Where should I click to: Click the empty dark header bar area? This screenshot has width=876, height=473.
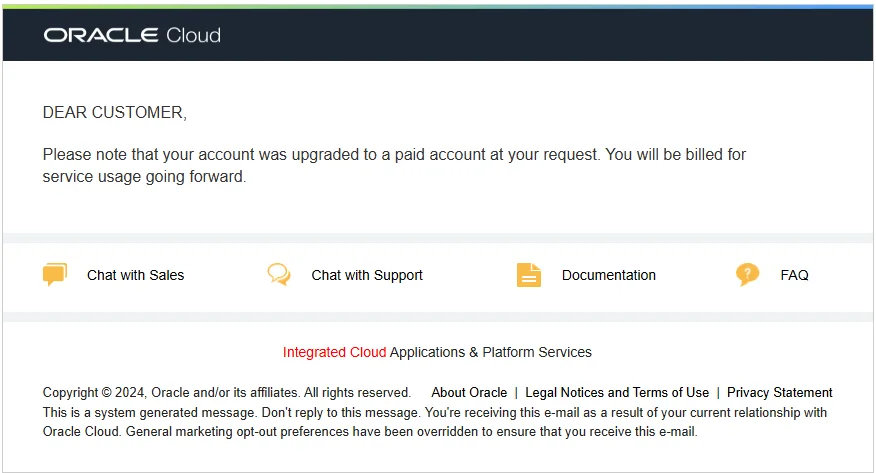click(x=550, y=35)
